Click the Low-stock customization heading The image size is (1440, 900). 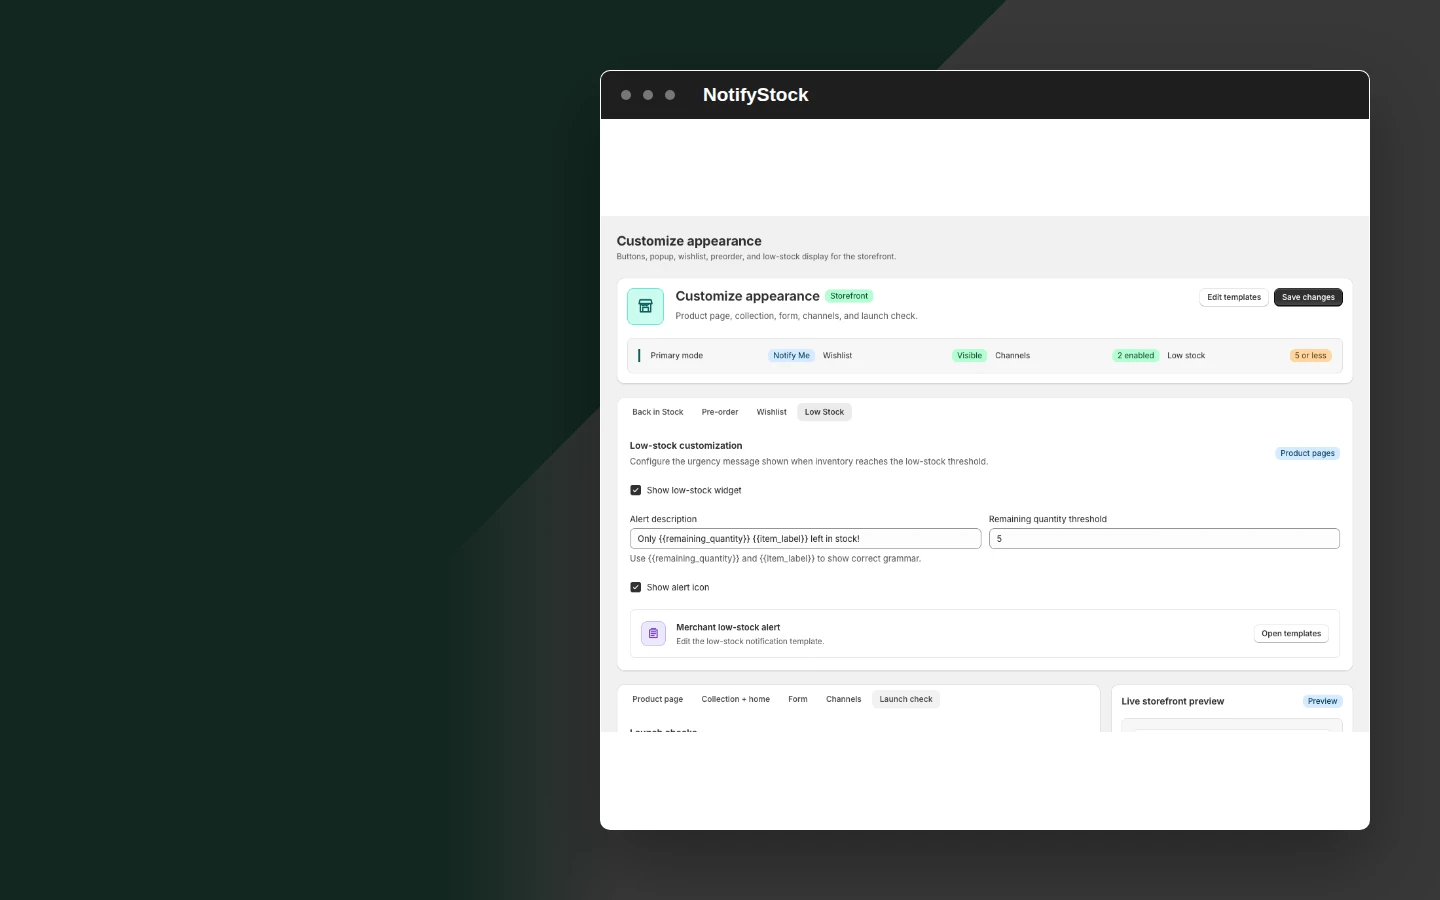pos(686,445)
